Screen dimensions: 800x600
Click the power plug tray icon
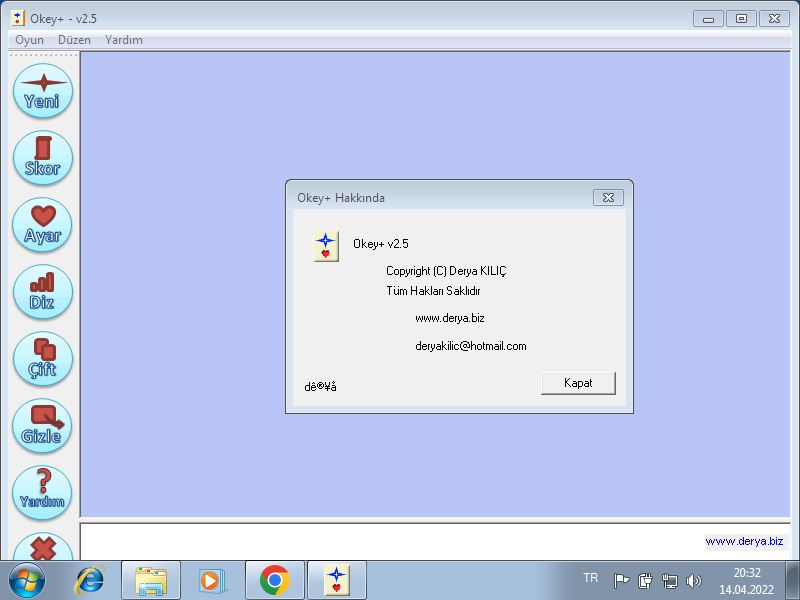click(645, 581)
